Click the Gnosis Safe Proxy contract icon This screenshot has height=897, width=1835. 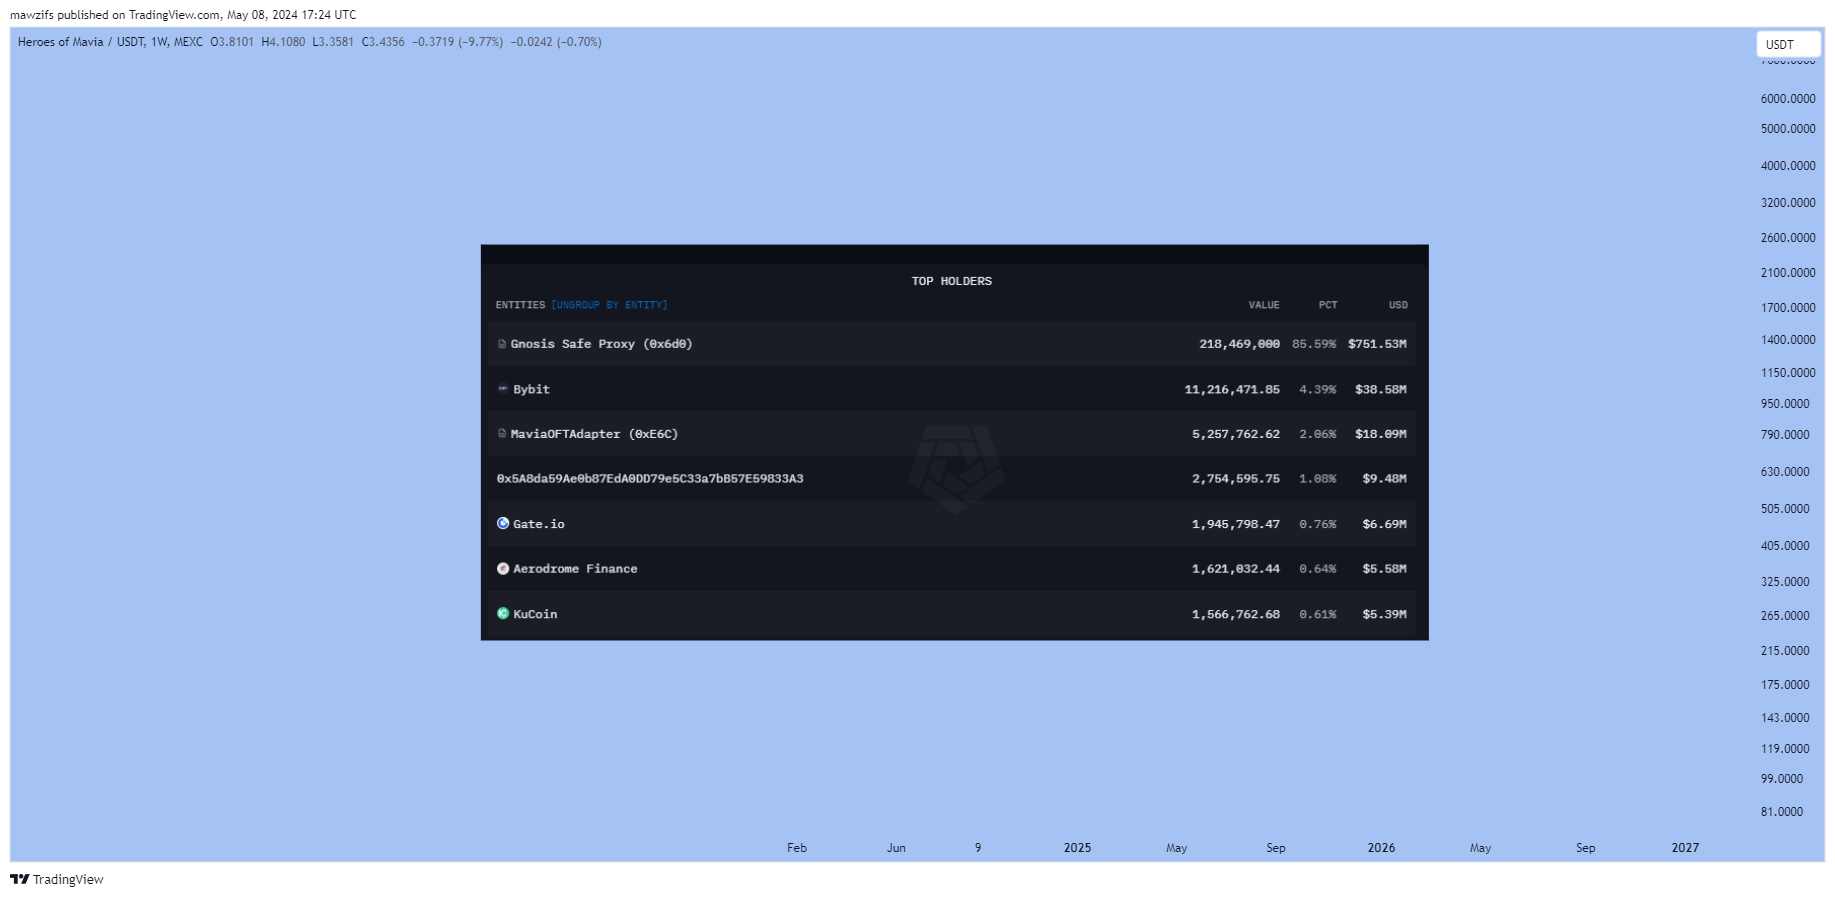[502, 344]
